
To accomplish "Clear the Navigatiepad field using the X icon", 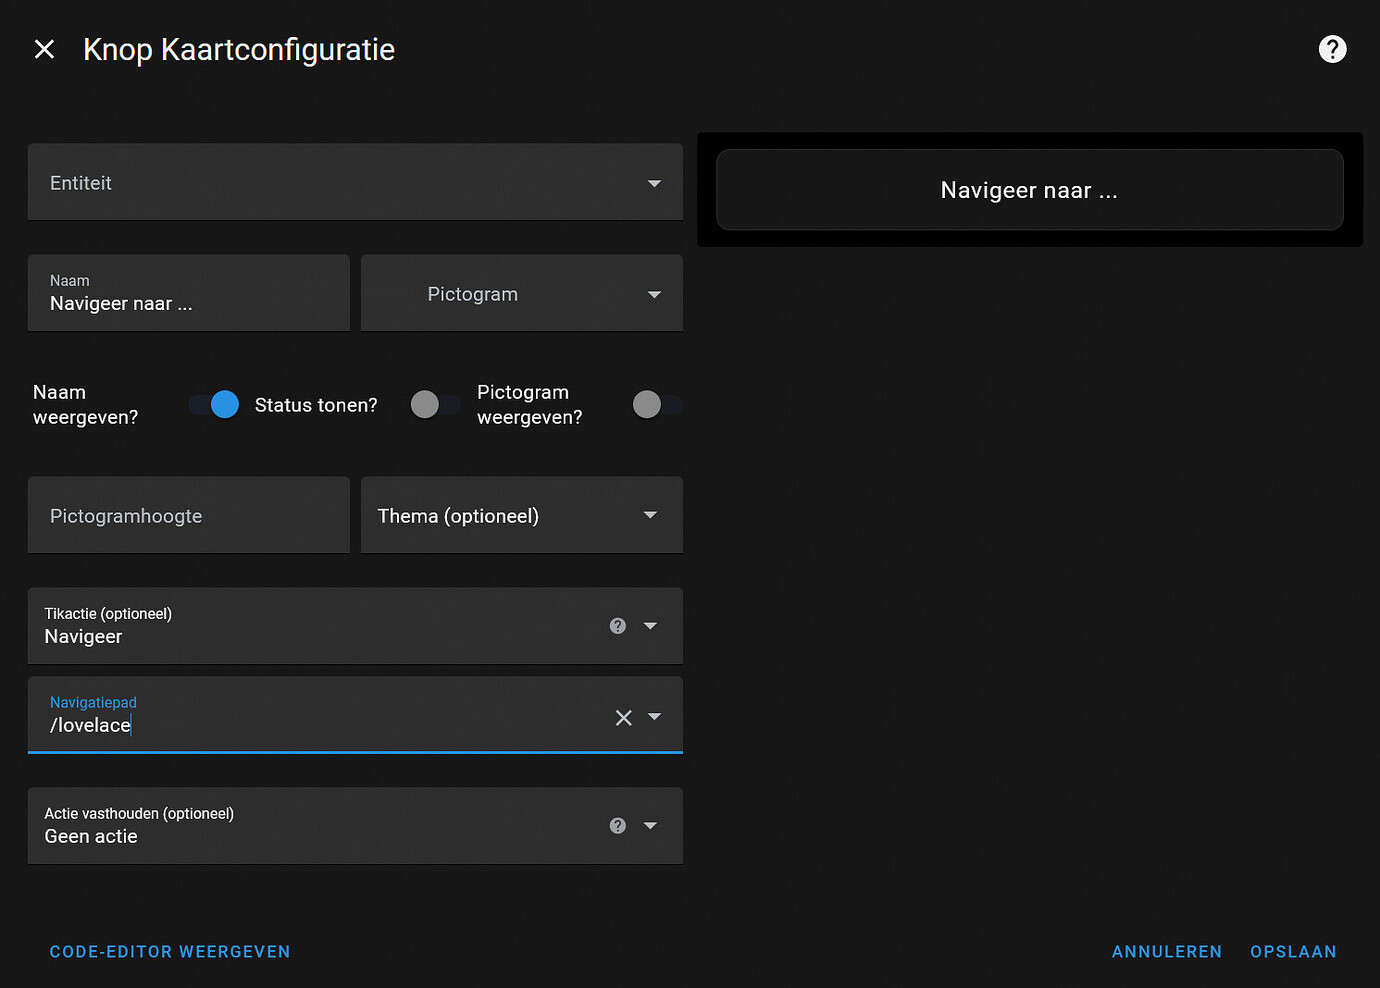I will [623, 717].
